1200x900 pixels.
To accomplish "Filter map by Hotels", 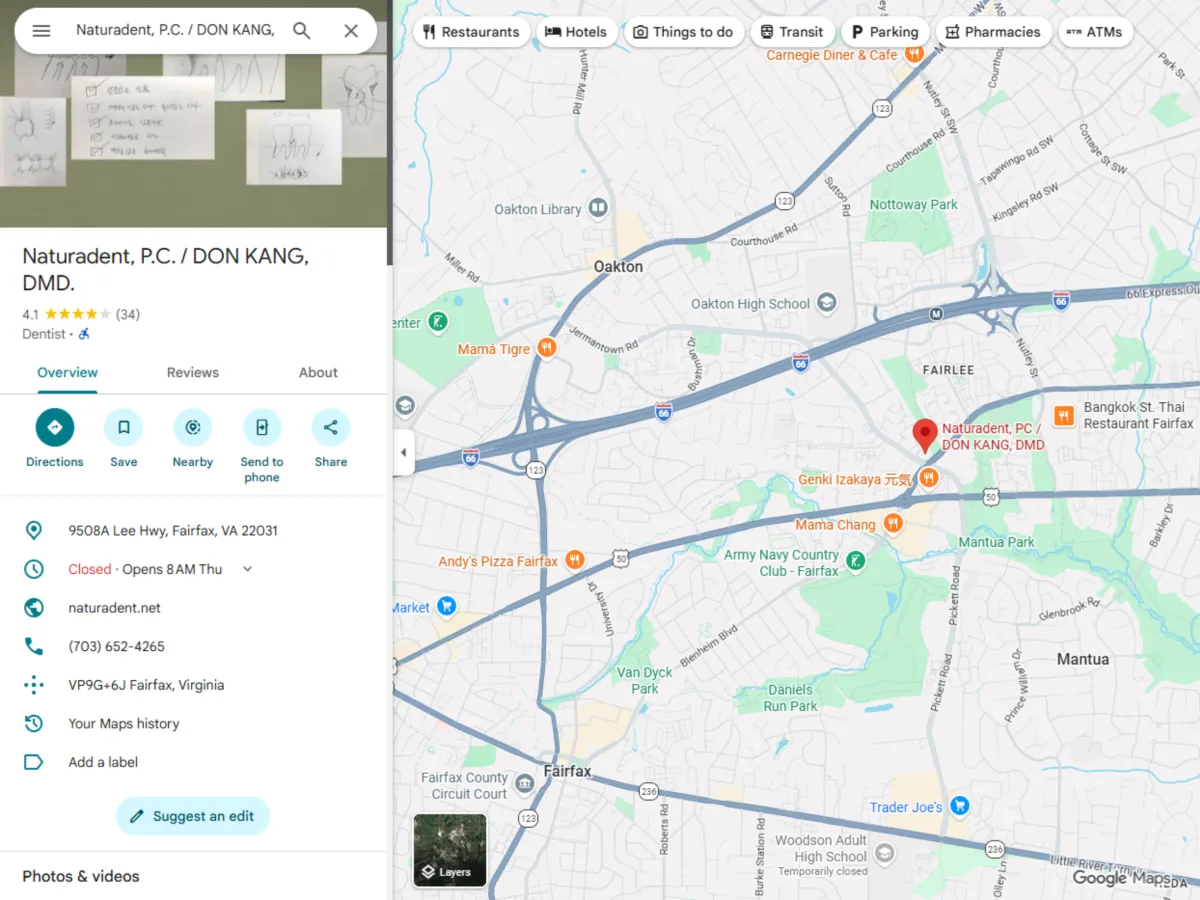I will point(576,32).
